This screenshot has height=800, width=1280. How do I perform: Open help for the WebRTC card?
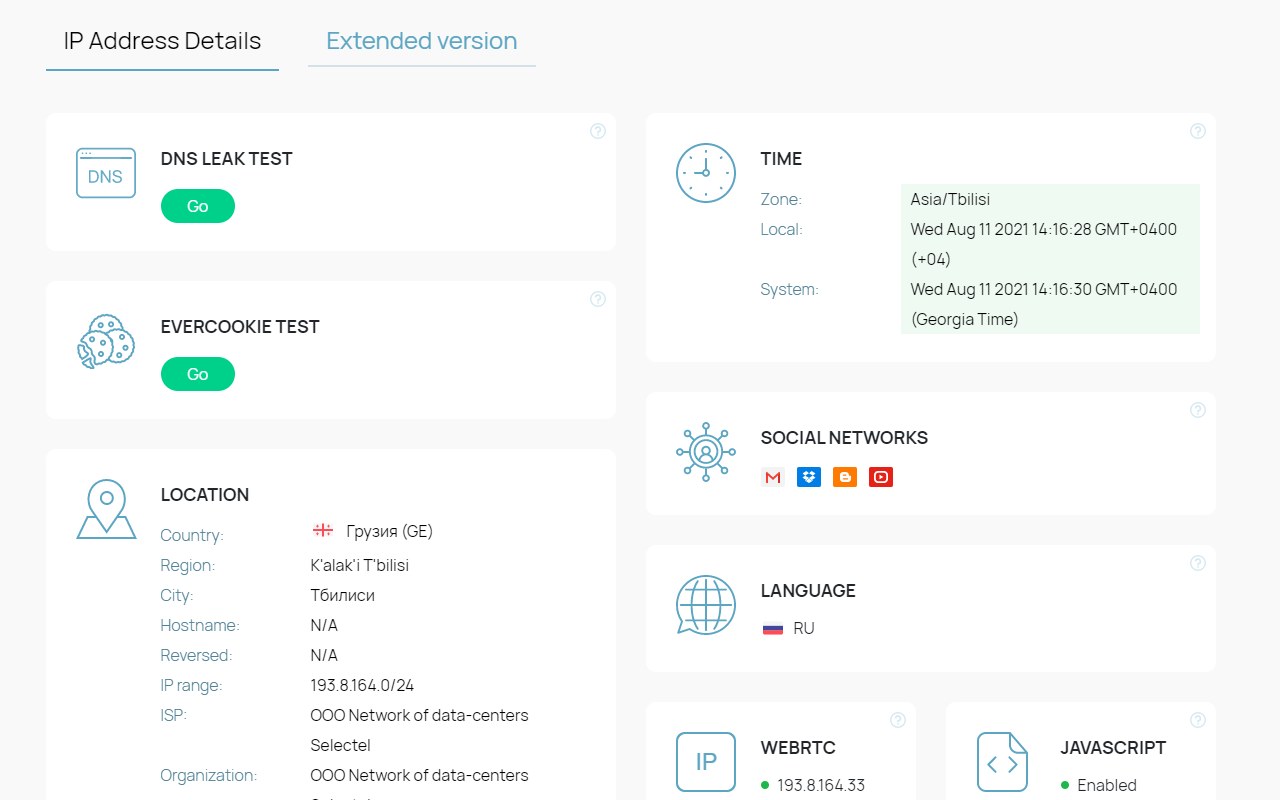[898, 720]
